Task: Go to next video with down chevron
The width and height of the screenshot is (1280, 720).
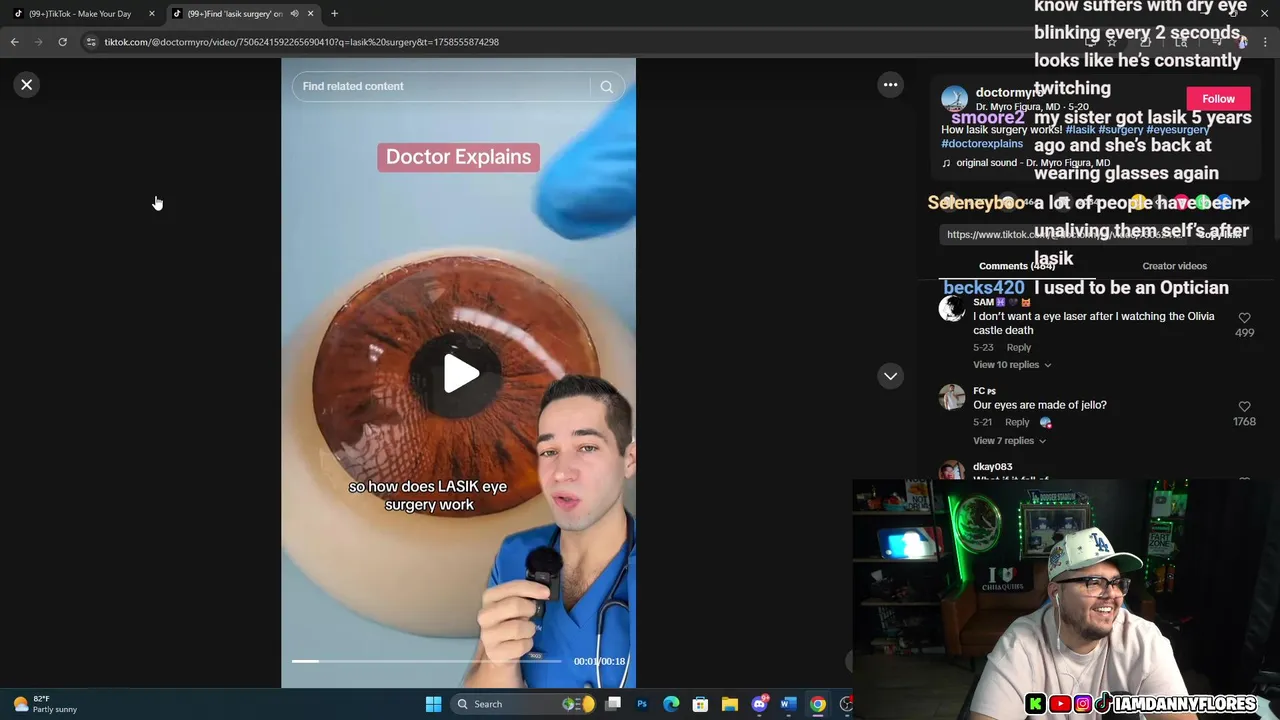Action: click(x=890, y=376)
